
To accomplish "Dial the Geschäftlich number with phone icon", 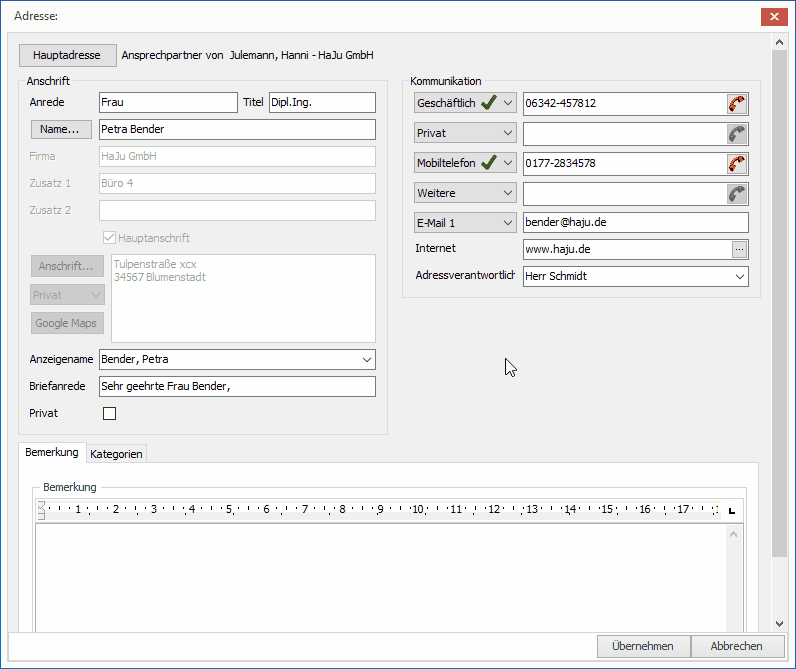I will [x=737, y=104].
